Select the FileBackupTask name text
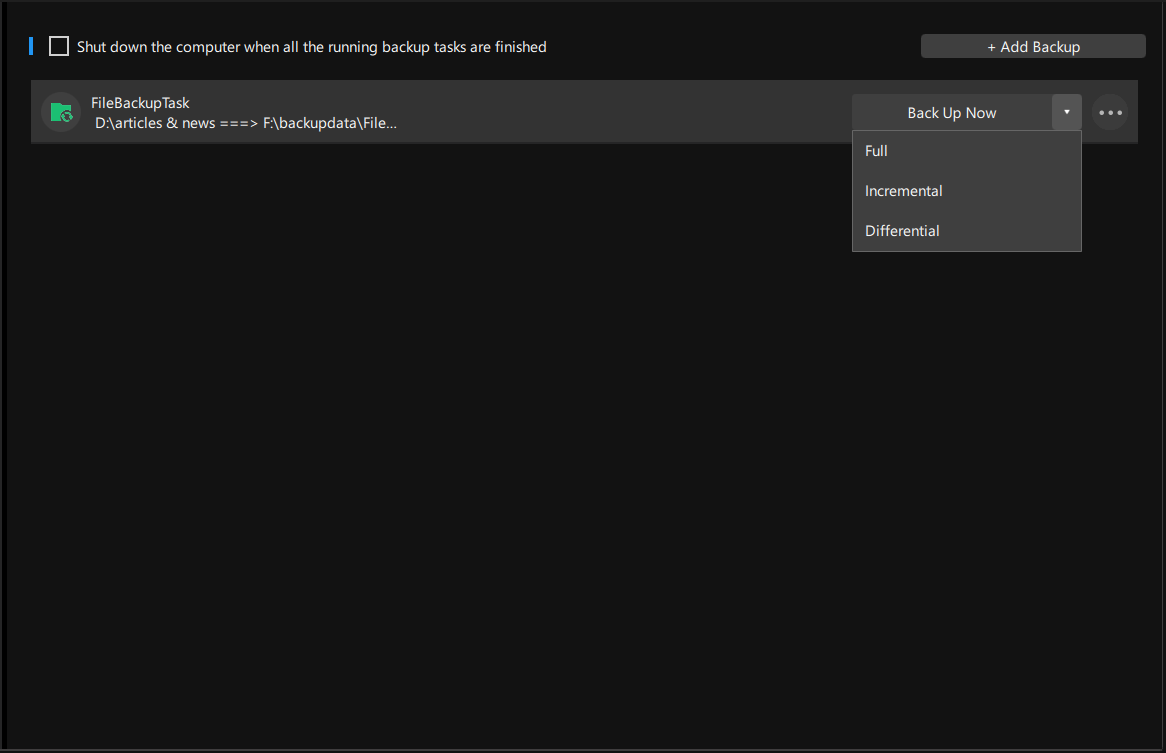Screen dimensions: 1166x753 pos(140,103)
